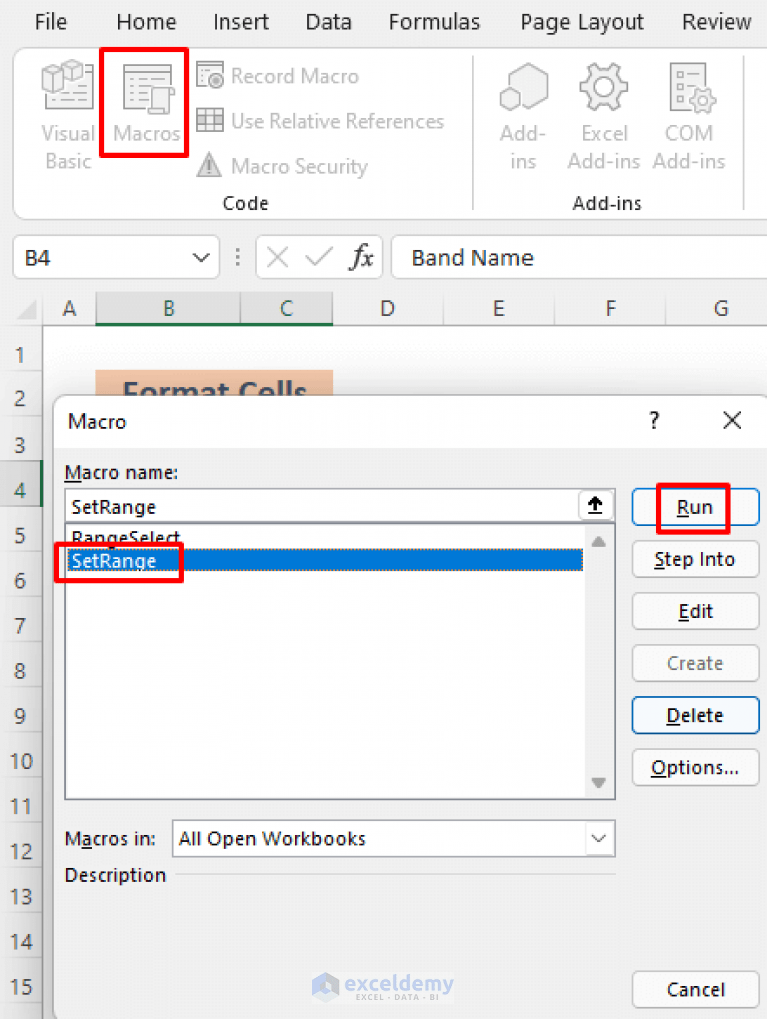Image resolution: width=767 pixels, height=1019 pixels.
Task: Switch to the Insert tab
Action: pyautogui.click(x=240, y=21)
